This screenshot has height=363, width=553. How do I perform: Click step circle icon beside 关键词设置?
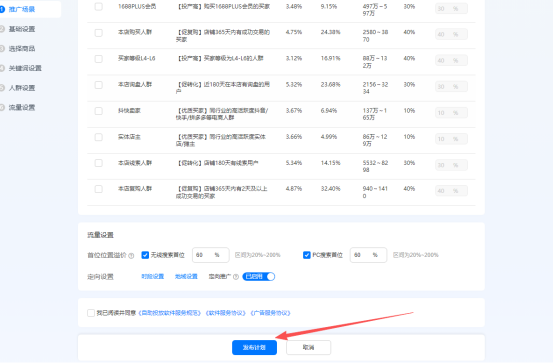coord(2,68)
